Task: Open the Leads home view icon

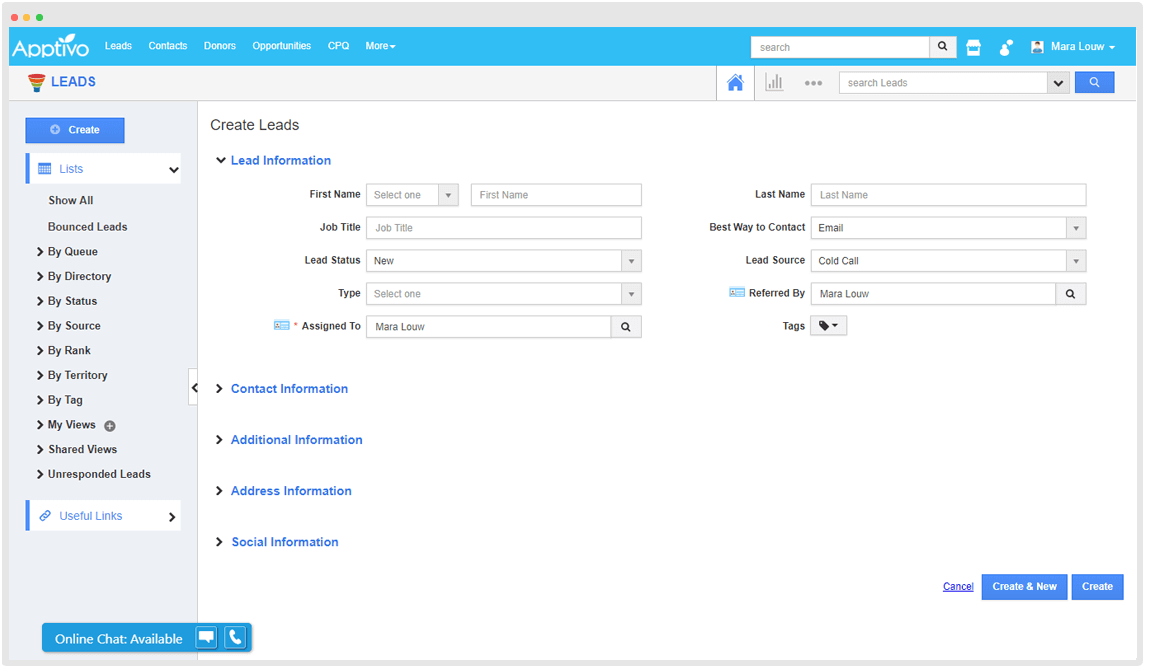Action: coord(735,82)
